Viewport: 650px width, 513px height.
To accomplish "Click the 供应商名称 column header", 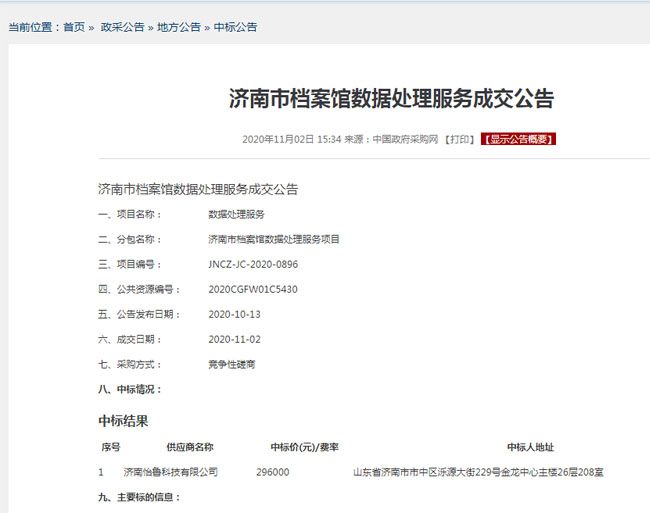I will [190, 447].
